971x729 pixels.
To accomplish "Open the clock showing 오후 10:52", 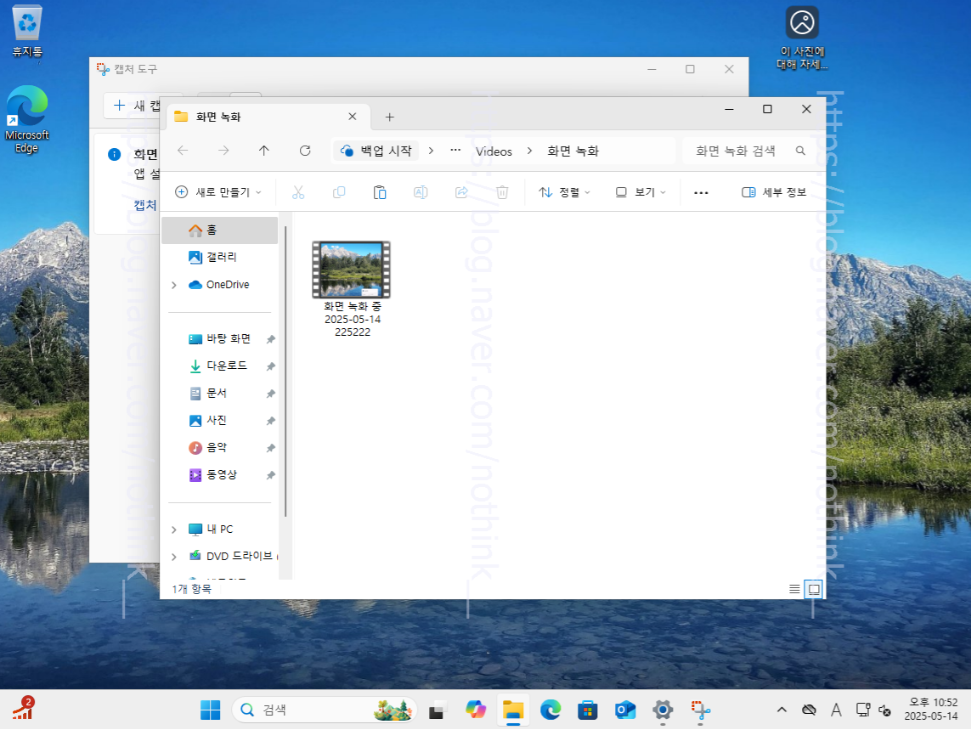I will tap(932, 709).
